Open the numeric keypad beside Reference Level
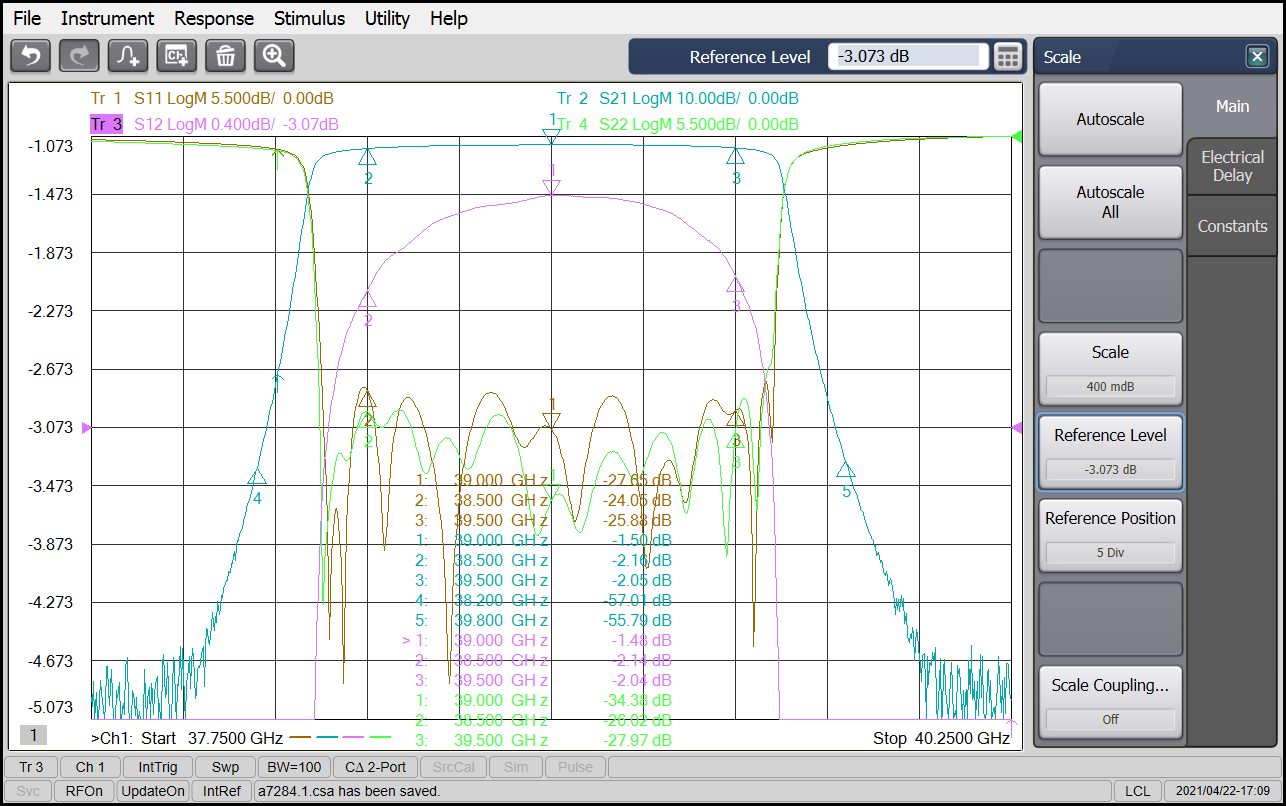1286x806 pixels. pyautogui.click(x=1008, y=57)
